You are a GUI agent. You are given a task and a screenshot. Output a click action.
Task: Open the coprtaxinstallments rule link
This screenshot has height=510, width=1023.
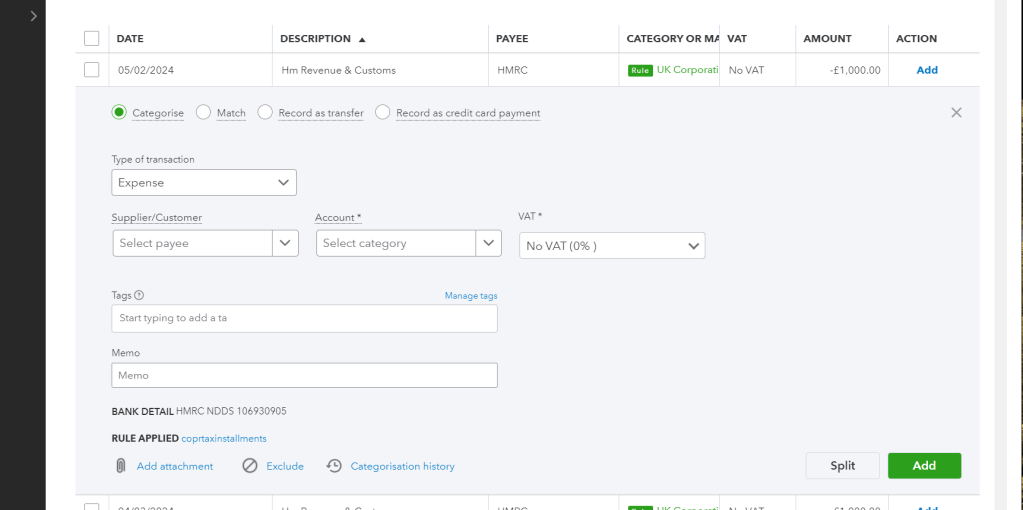click(224, 438)
